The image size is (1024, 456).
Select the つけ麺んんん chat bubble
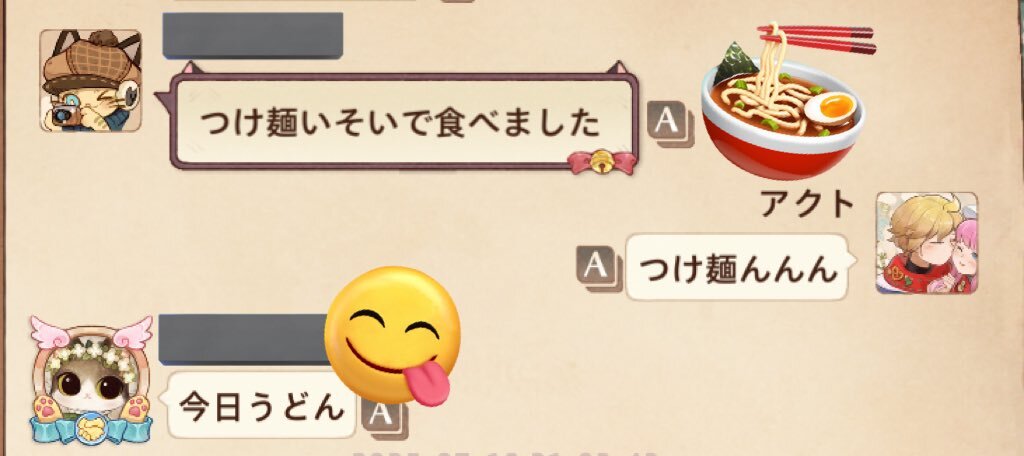[x=738, y=267]
